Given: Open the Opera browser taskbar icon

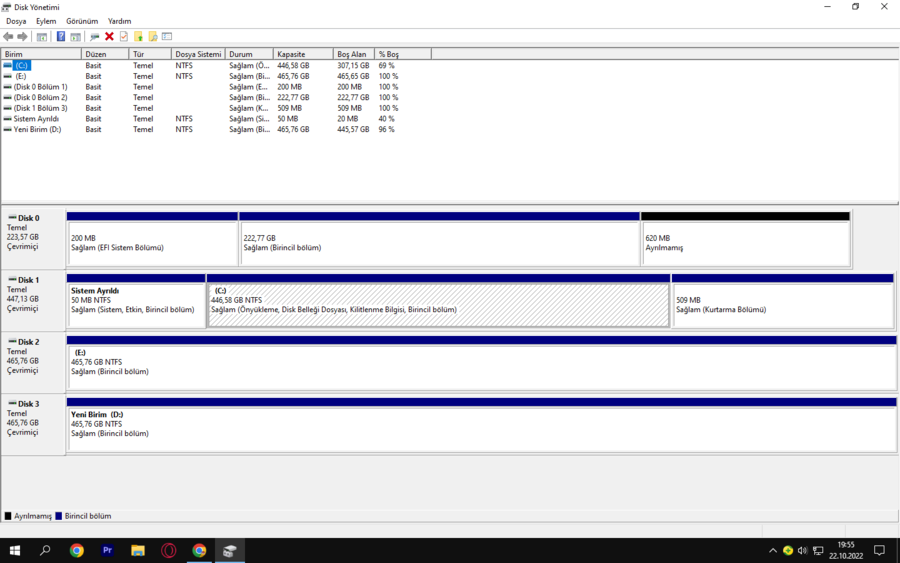Looking at the screenshot, I should click(x=169, y=551).
